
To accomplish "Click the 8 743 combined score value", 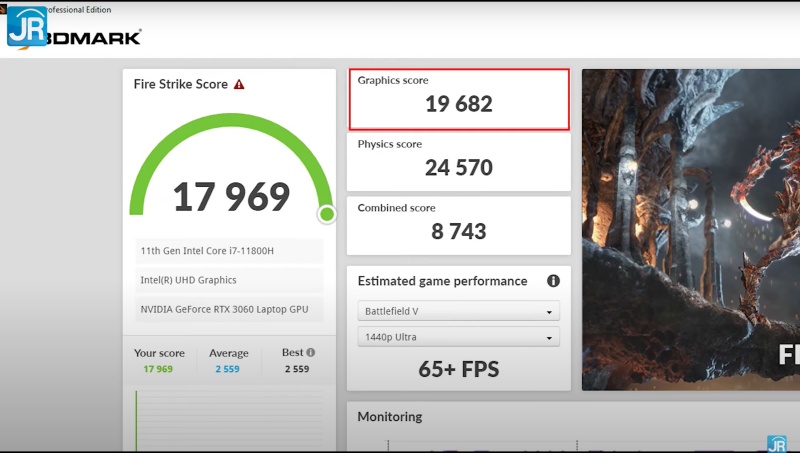I will [x=459, y=232].
